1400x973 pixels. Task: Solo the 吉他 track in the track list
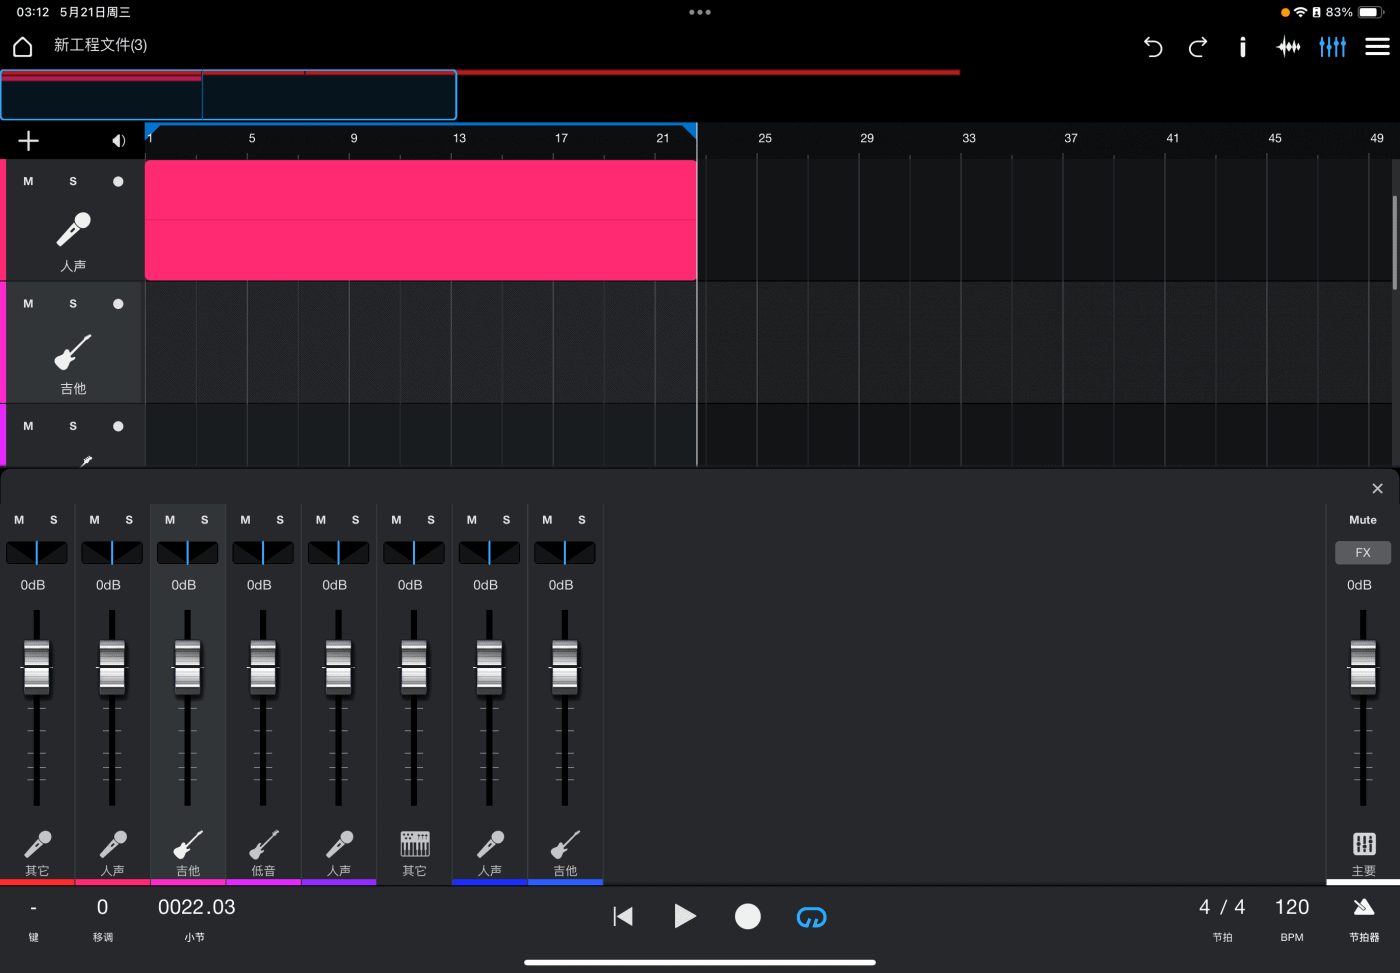pyautogui.click(x=73, y=304)
